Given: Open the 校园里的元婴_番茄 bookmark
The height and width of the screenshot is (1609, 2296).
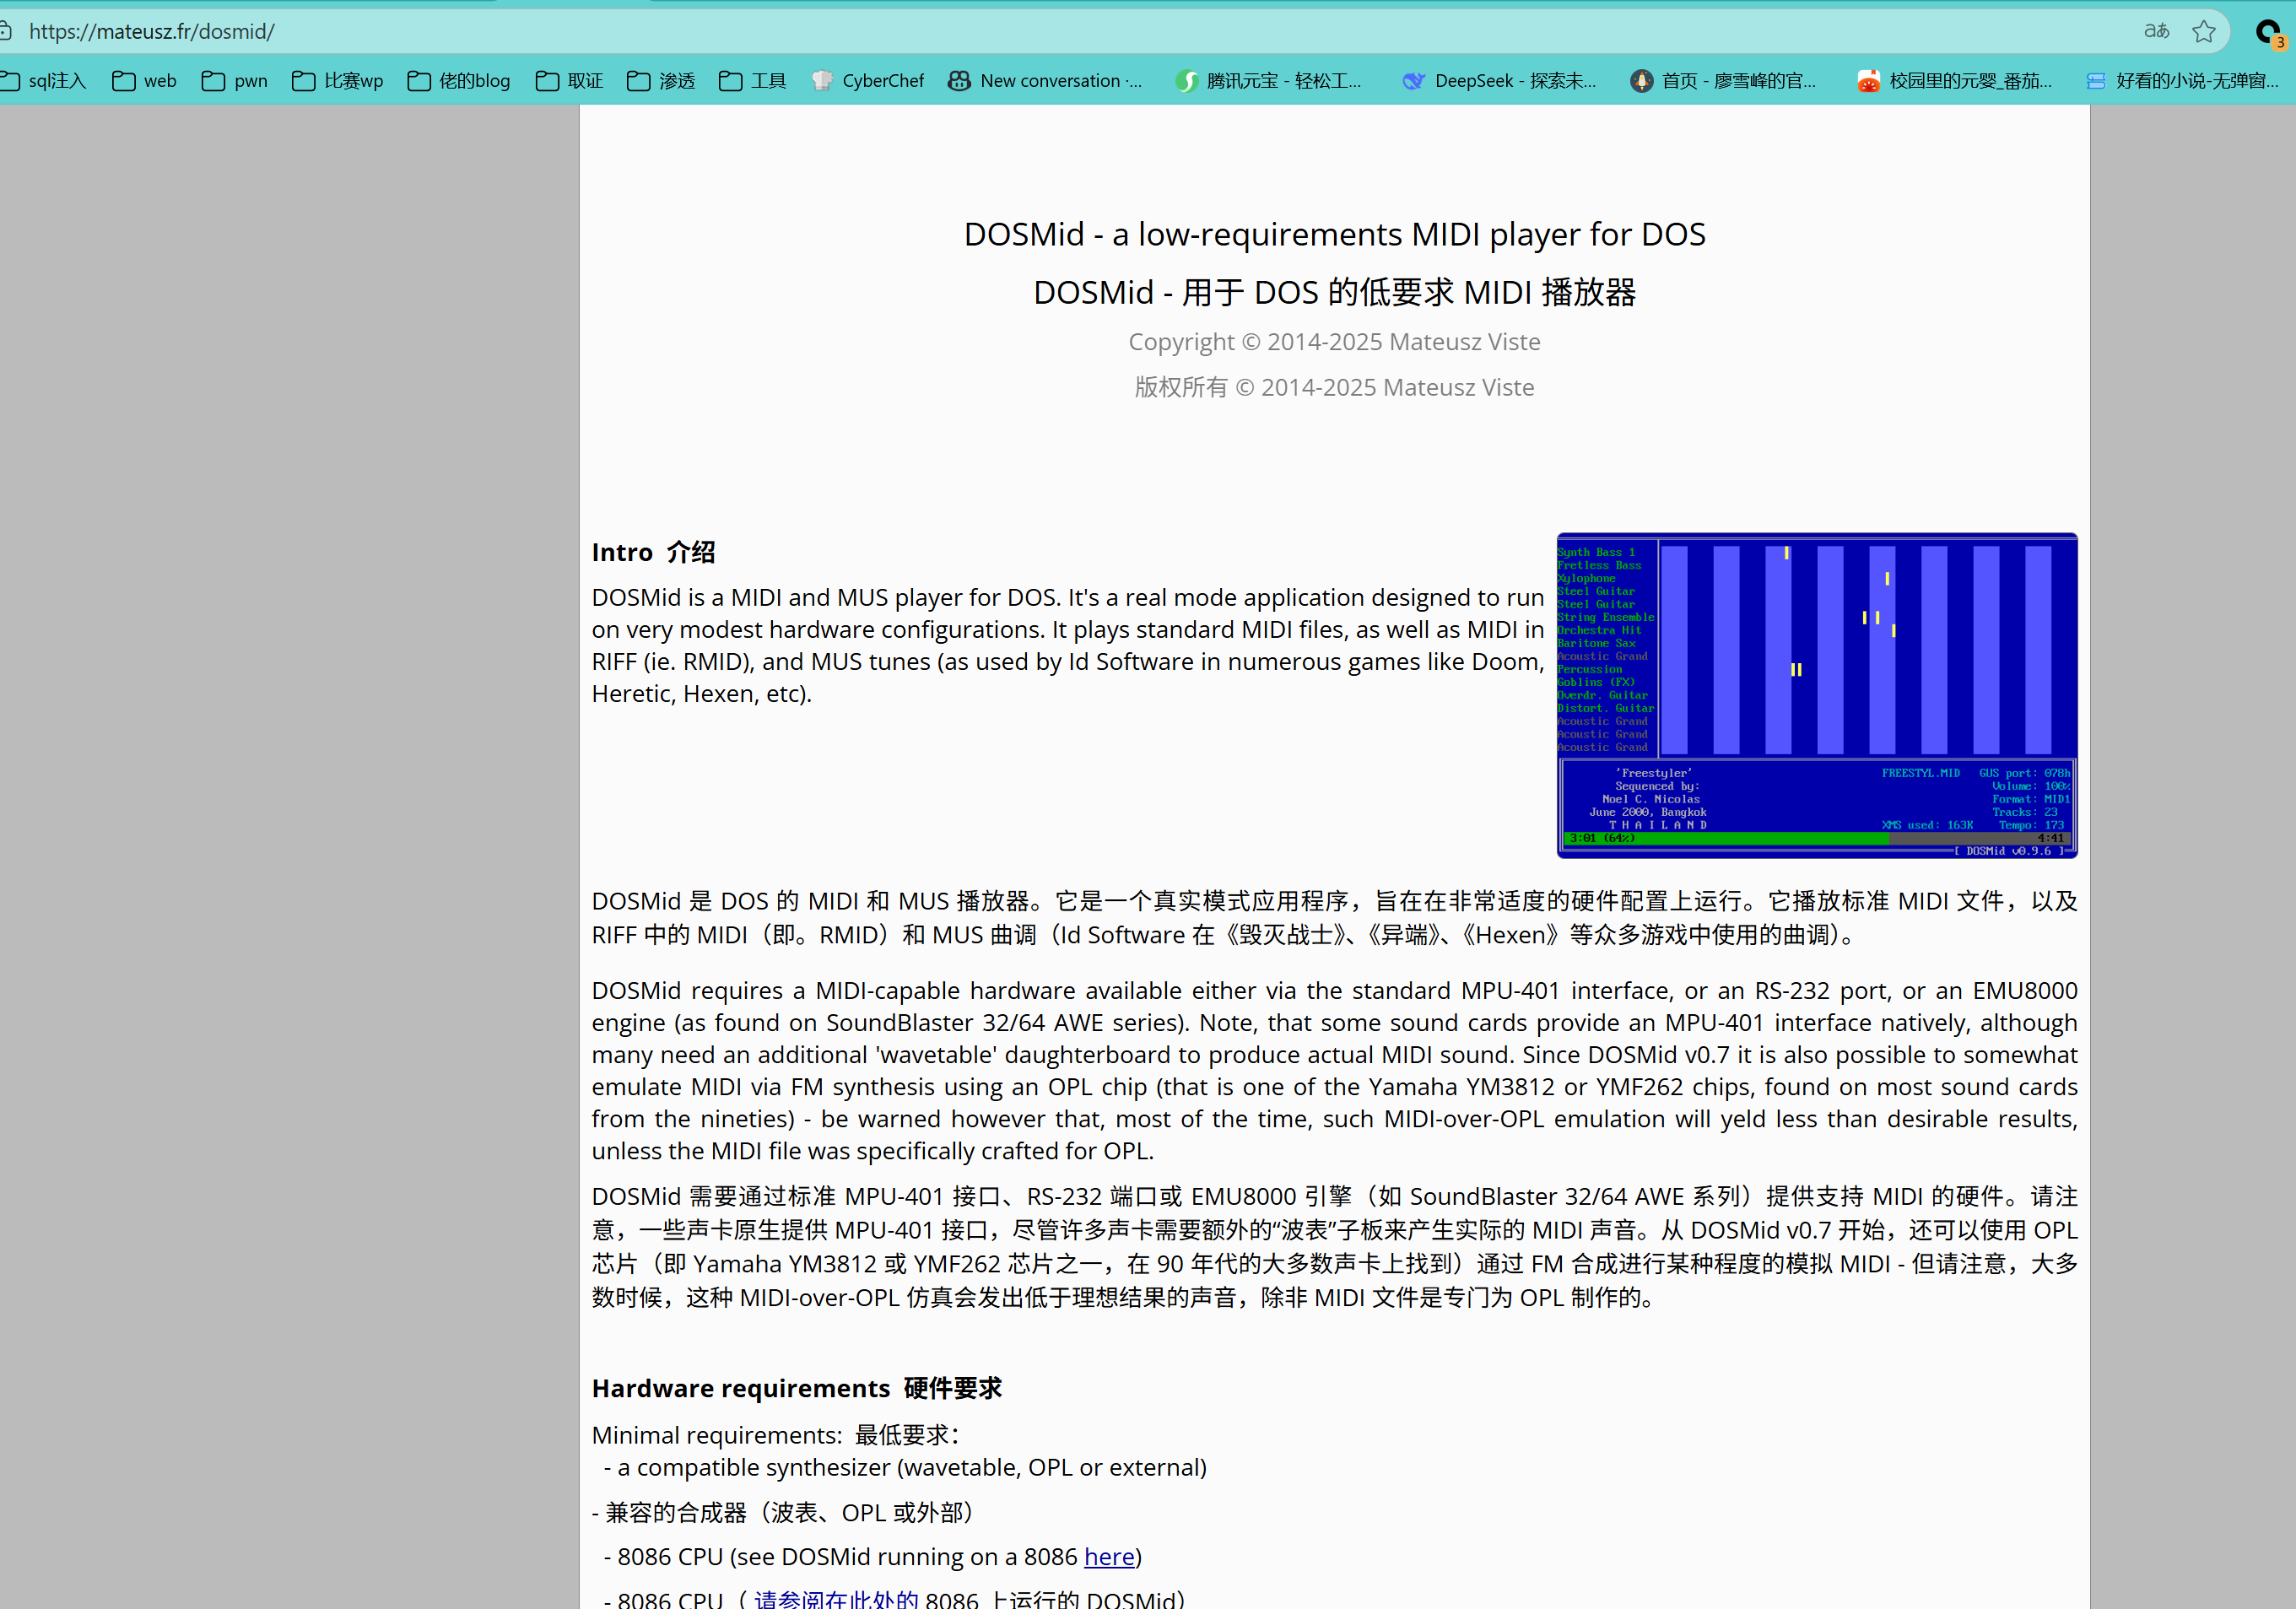Looking at the screenshot, I should pyautogui.click(x=1955, y=80).
